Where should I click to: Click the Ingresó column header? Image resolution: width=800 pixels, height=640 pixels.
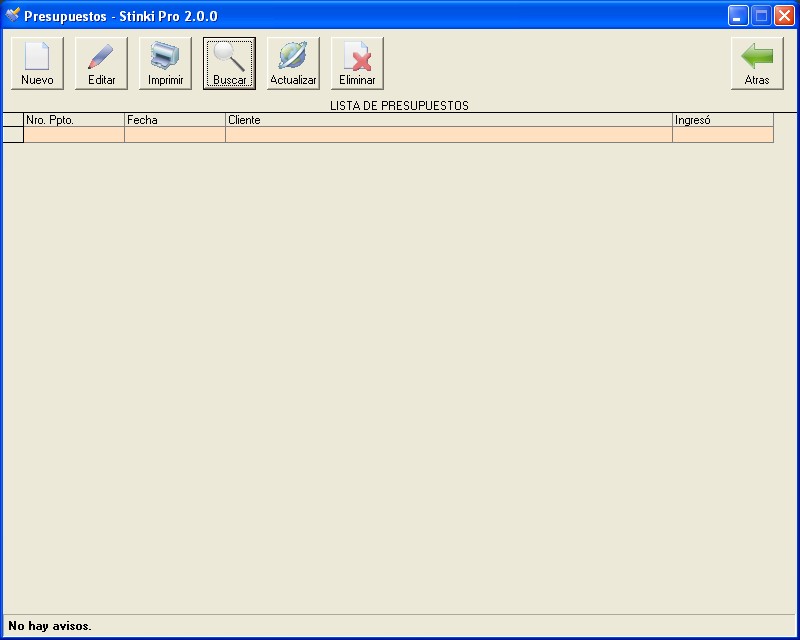(723, 120)
